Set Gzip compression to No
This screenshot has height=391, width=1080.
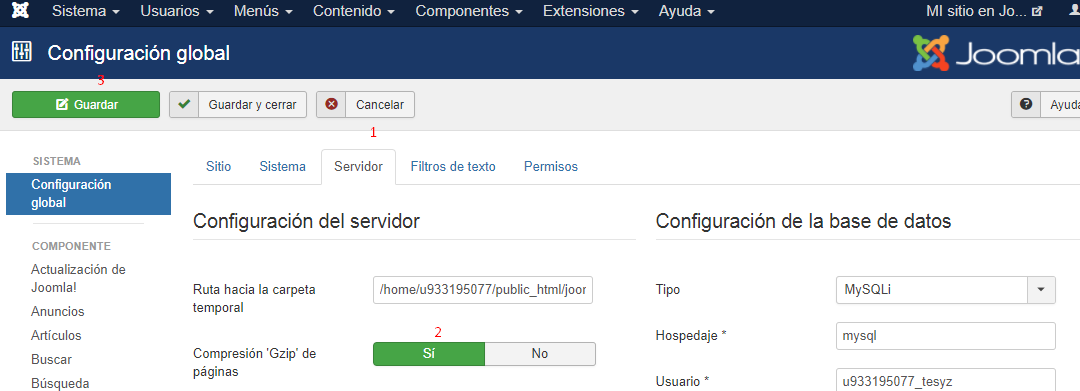coord(540,354)
